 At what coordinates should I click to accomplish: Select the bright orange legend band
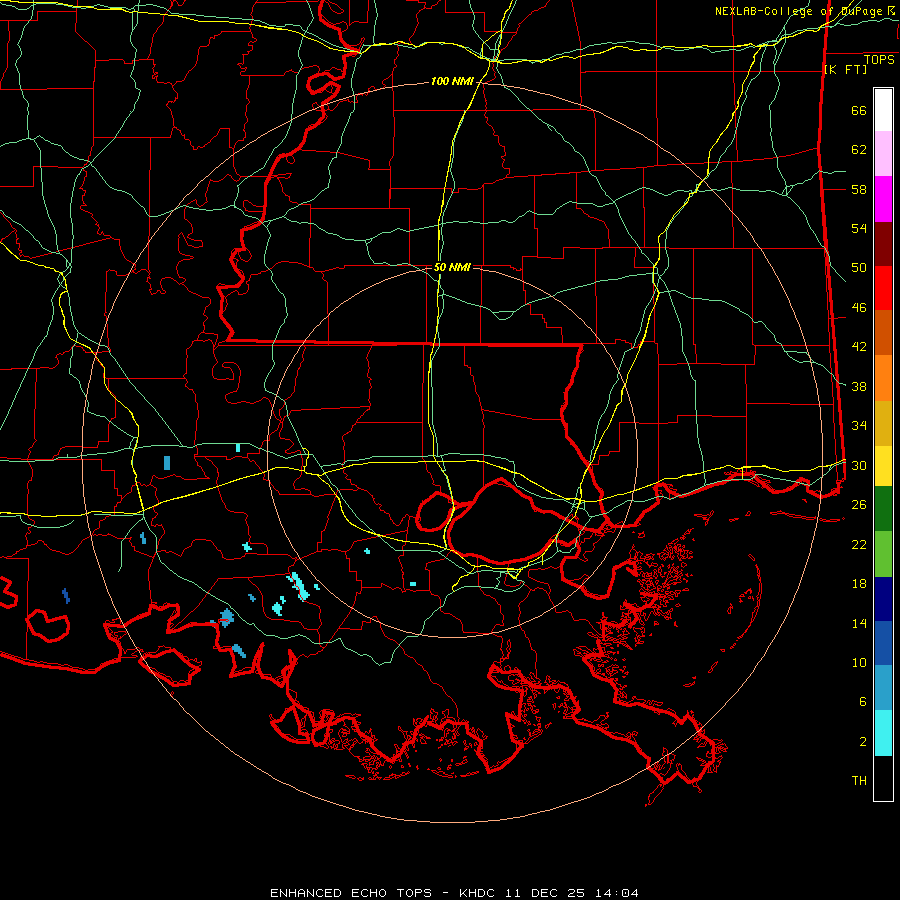tap(883, 378)
